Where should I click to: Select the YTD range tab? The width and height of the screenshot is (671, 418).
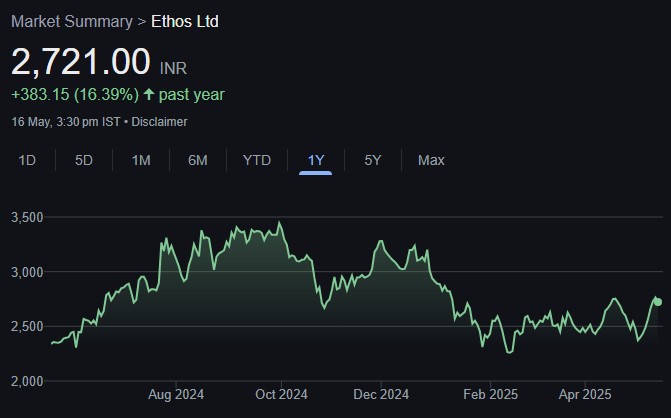pyautogui.click(x=257, y=160)
